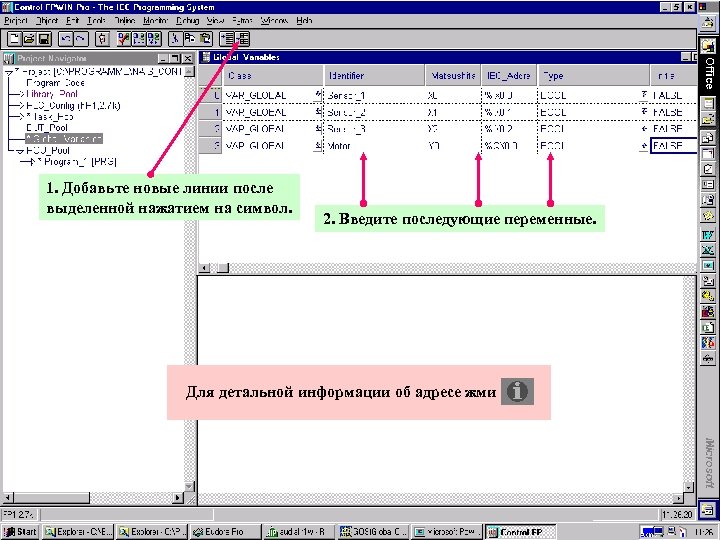Click the active FALSE cell in Motor row
The width and height of the screenshot is (720, 540).
click(674, 146)
